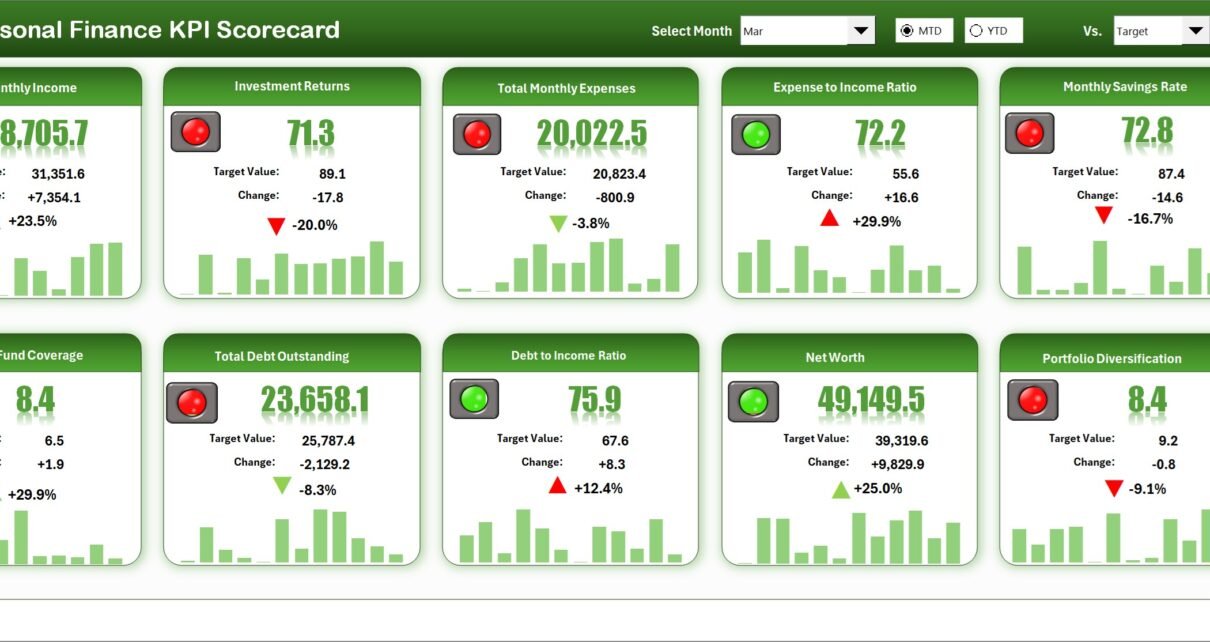The height and width of the screenshot is (642, 1210).
Task: Select the MTD radio button
Action: 907,31
